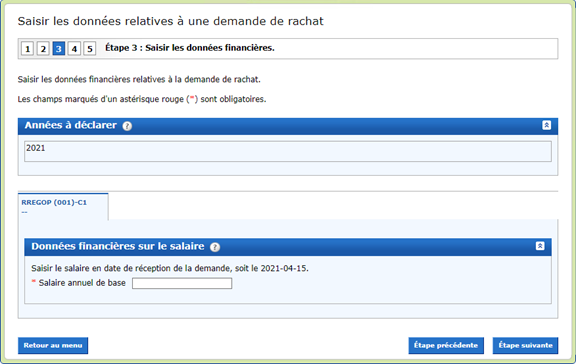576x364 pixels.
Task: Jump to step 4 in the wizard
Action: (74, 48)
